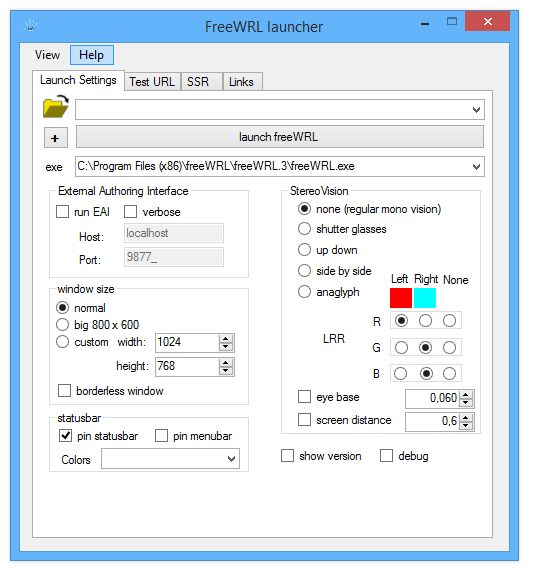The image size is (533, 575).
Task: Enable debug checkbox
Action: pos(386,455)
